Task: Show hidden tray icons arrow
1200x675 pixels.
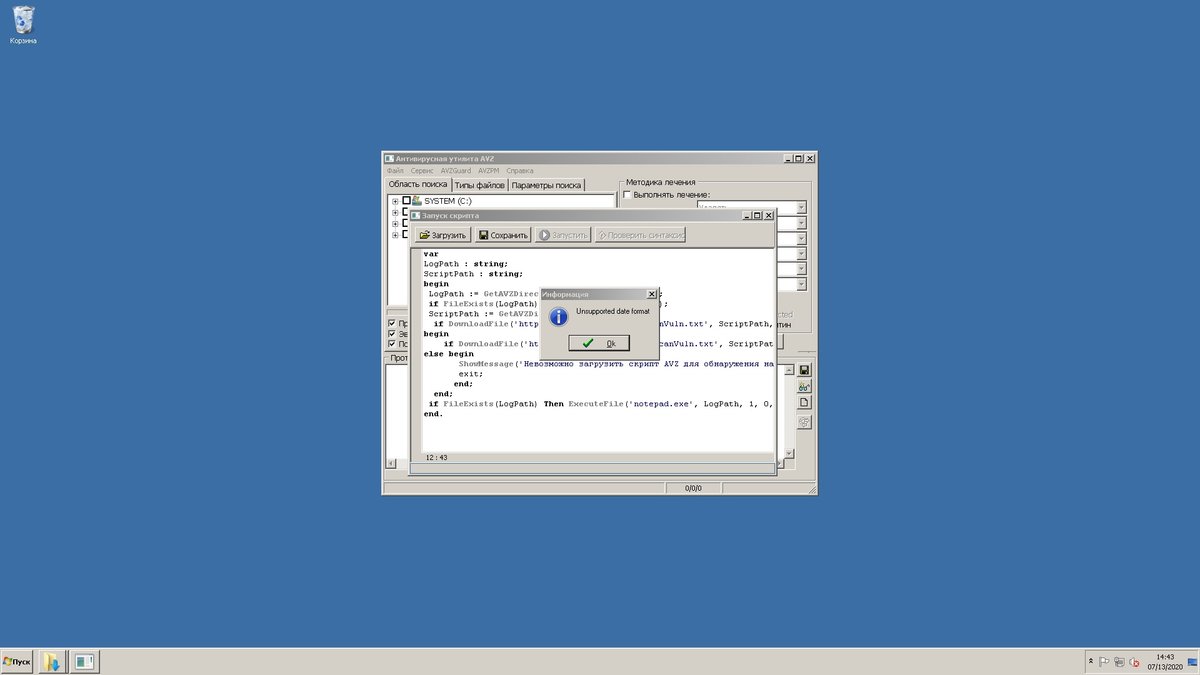Action: point(1090,662)
